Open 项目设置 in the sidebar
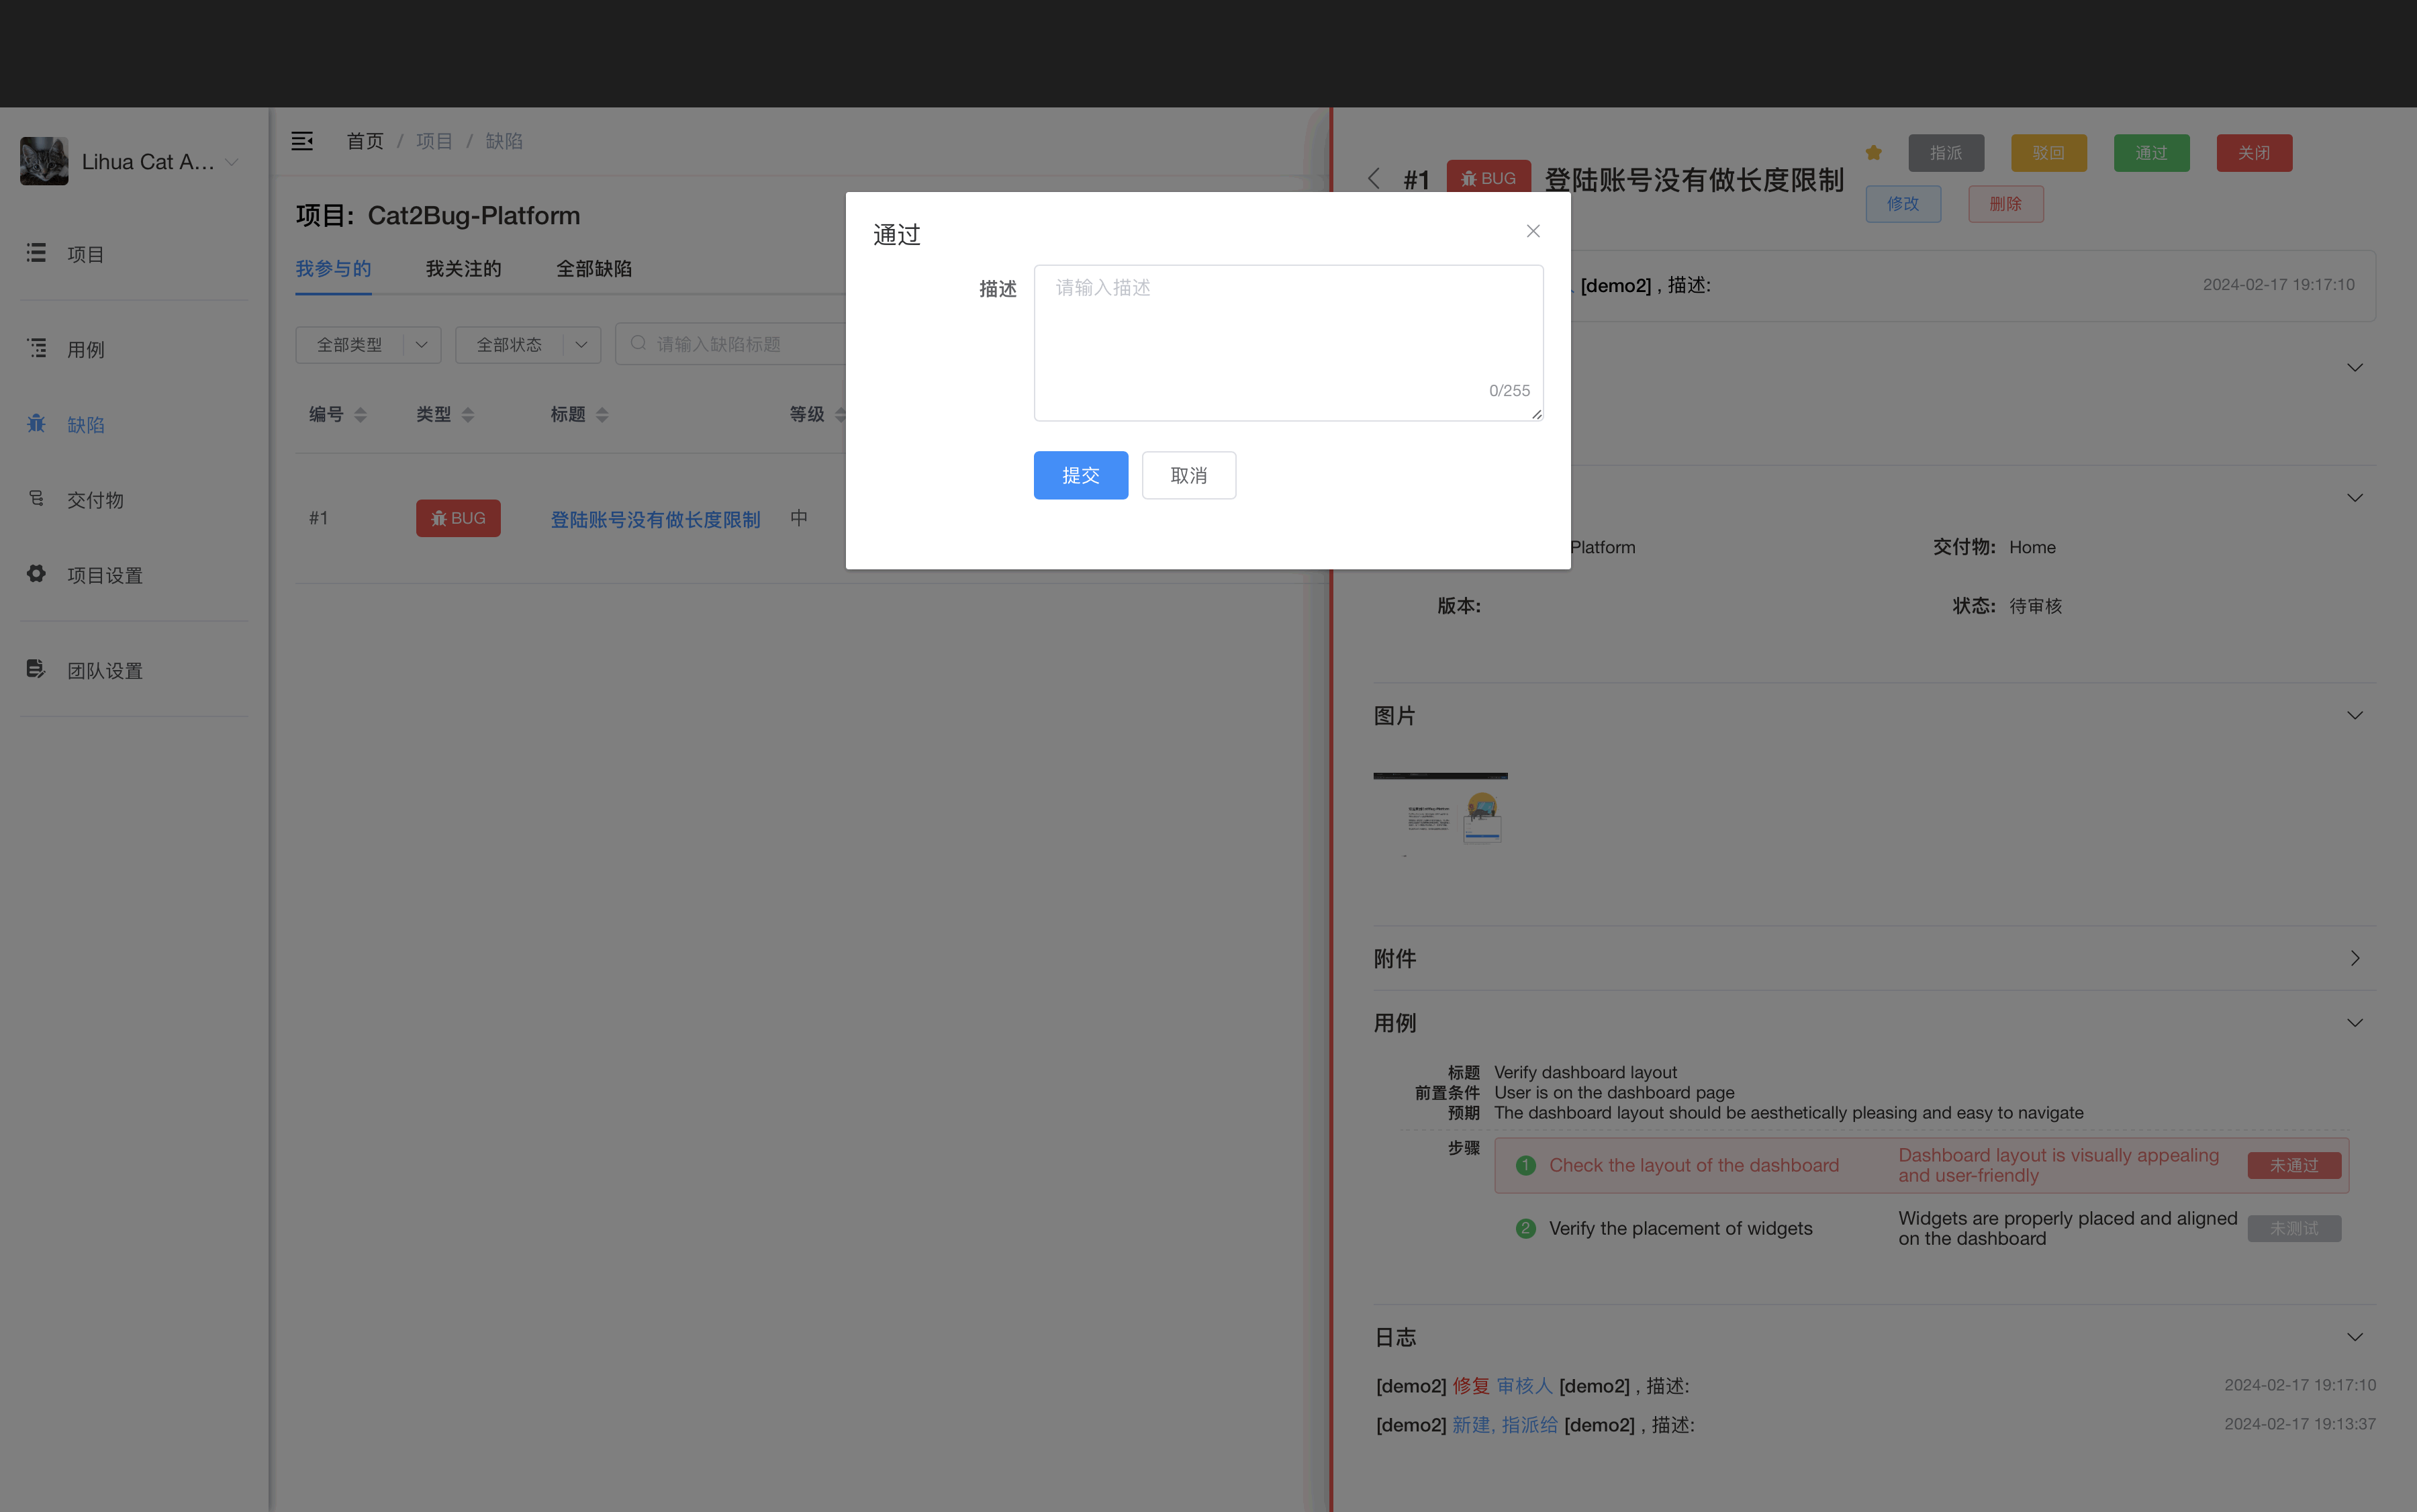The image size is (2417, 1512). pyautogui.click(x=134, y=575)
